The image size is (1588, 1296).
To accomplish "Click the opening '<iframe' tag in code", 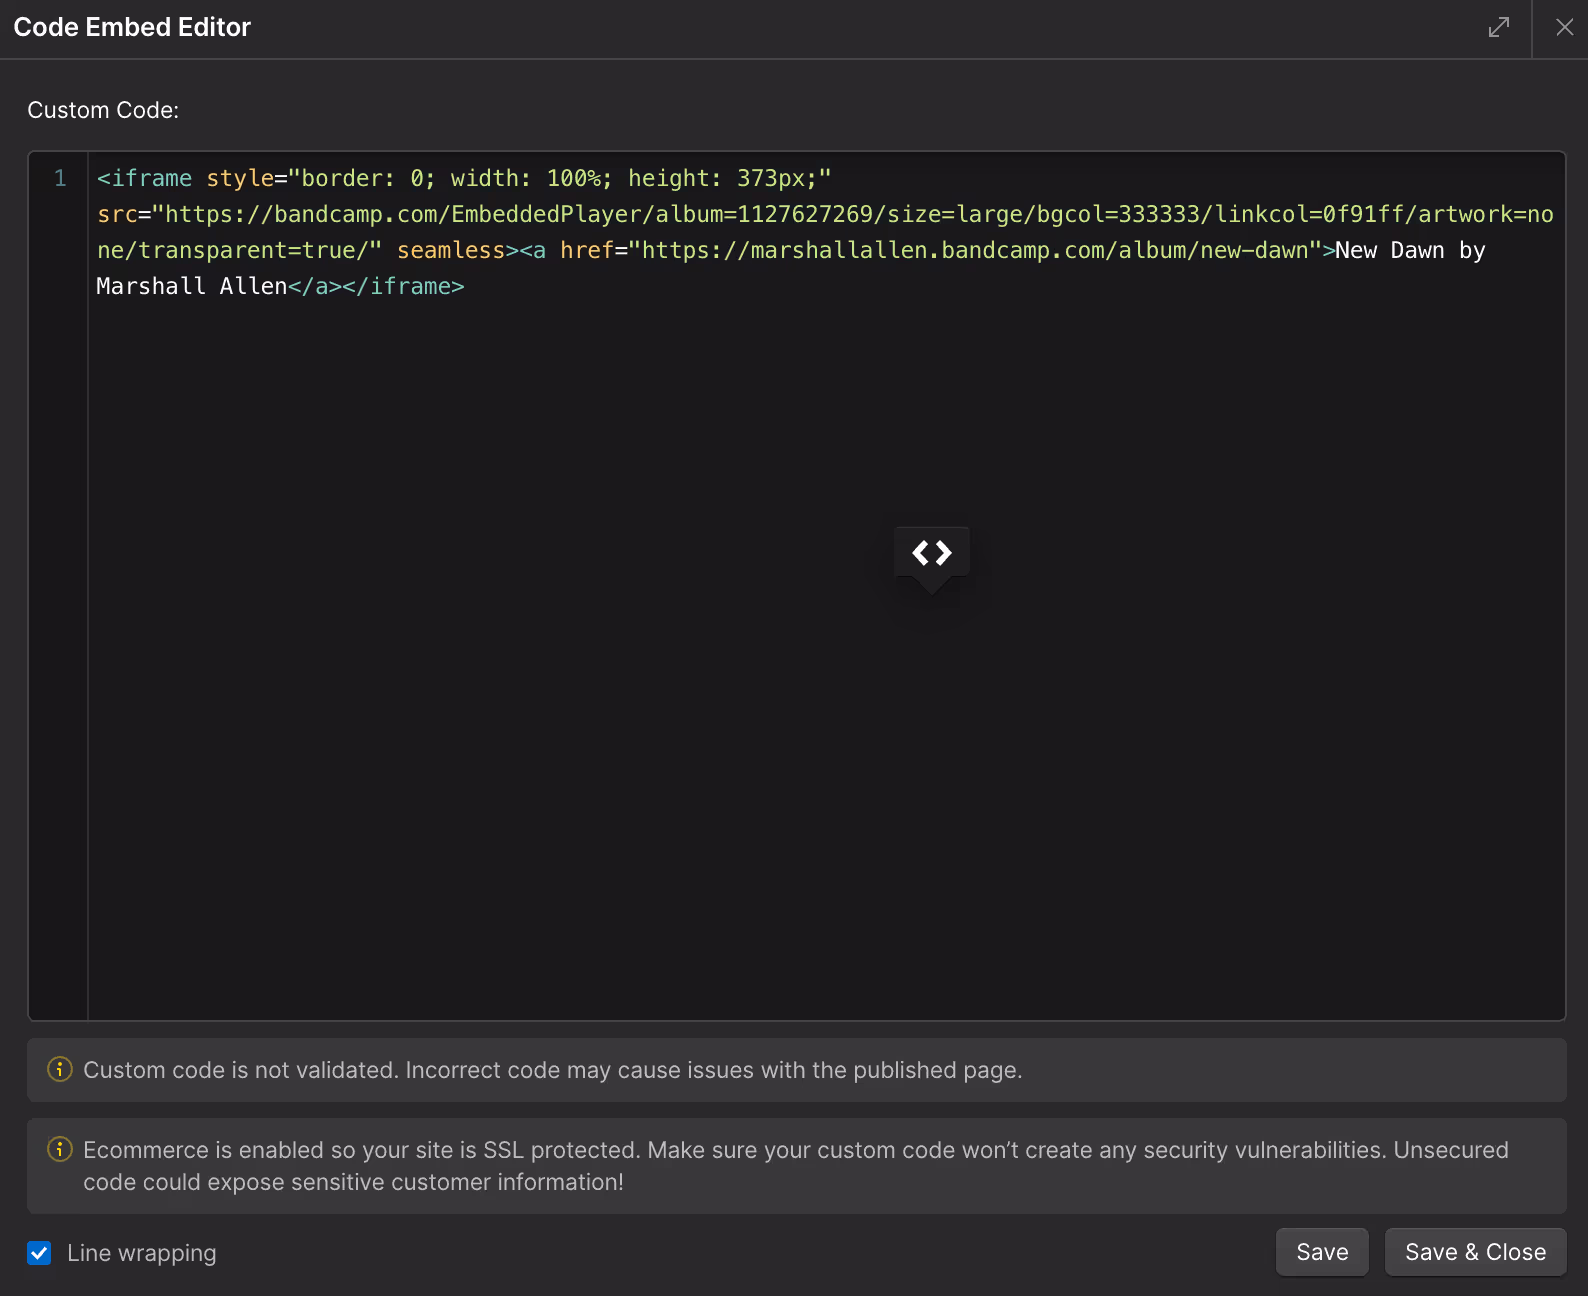I will pyautogui.click(x=144, y=178).
